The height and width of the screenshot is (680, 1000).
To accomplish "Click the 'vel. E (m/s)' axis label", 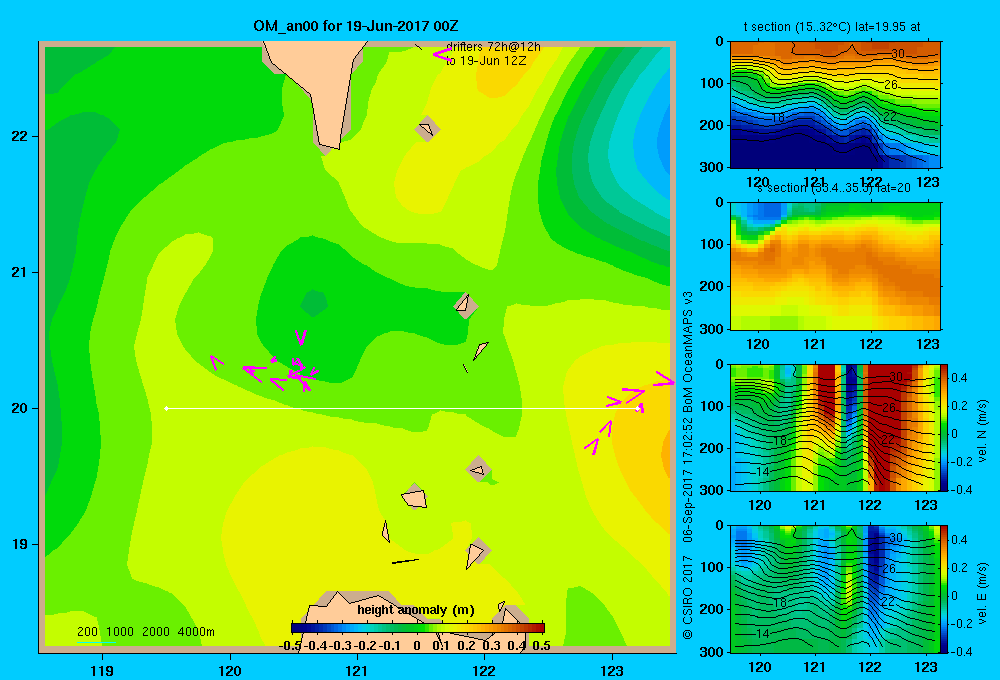I will (x=982, y=593).
